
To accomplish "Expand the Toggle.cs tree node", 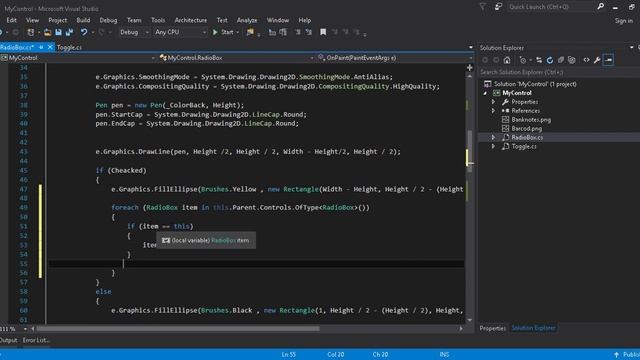I will click(x=493, y=147).
